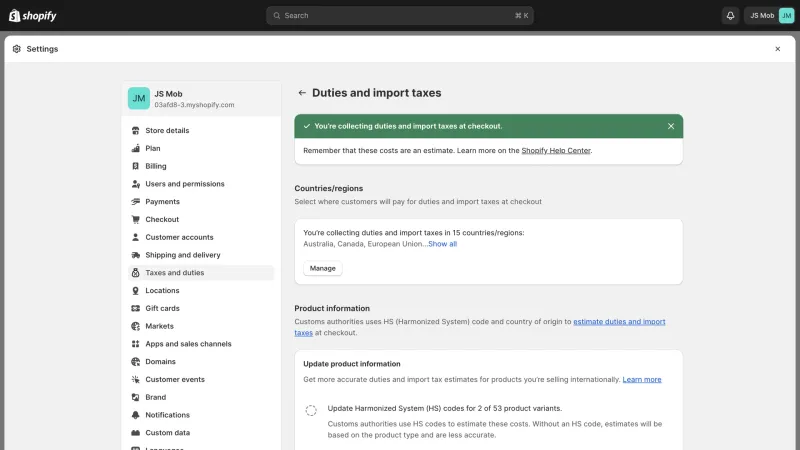This screenshot has width=800, height=450.
Task: Click the Markets globe icon
Action: point(135,326)
